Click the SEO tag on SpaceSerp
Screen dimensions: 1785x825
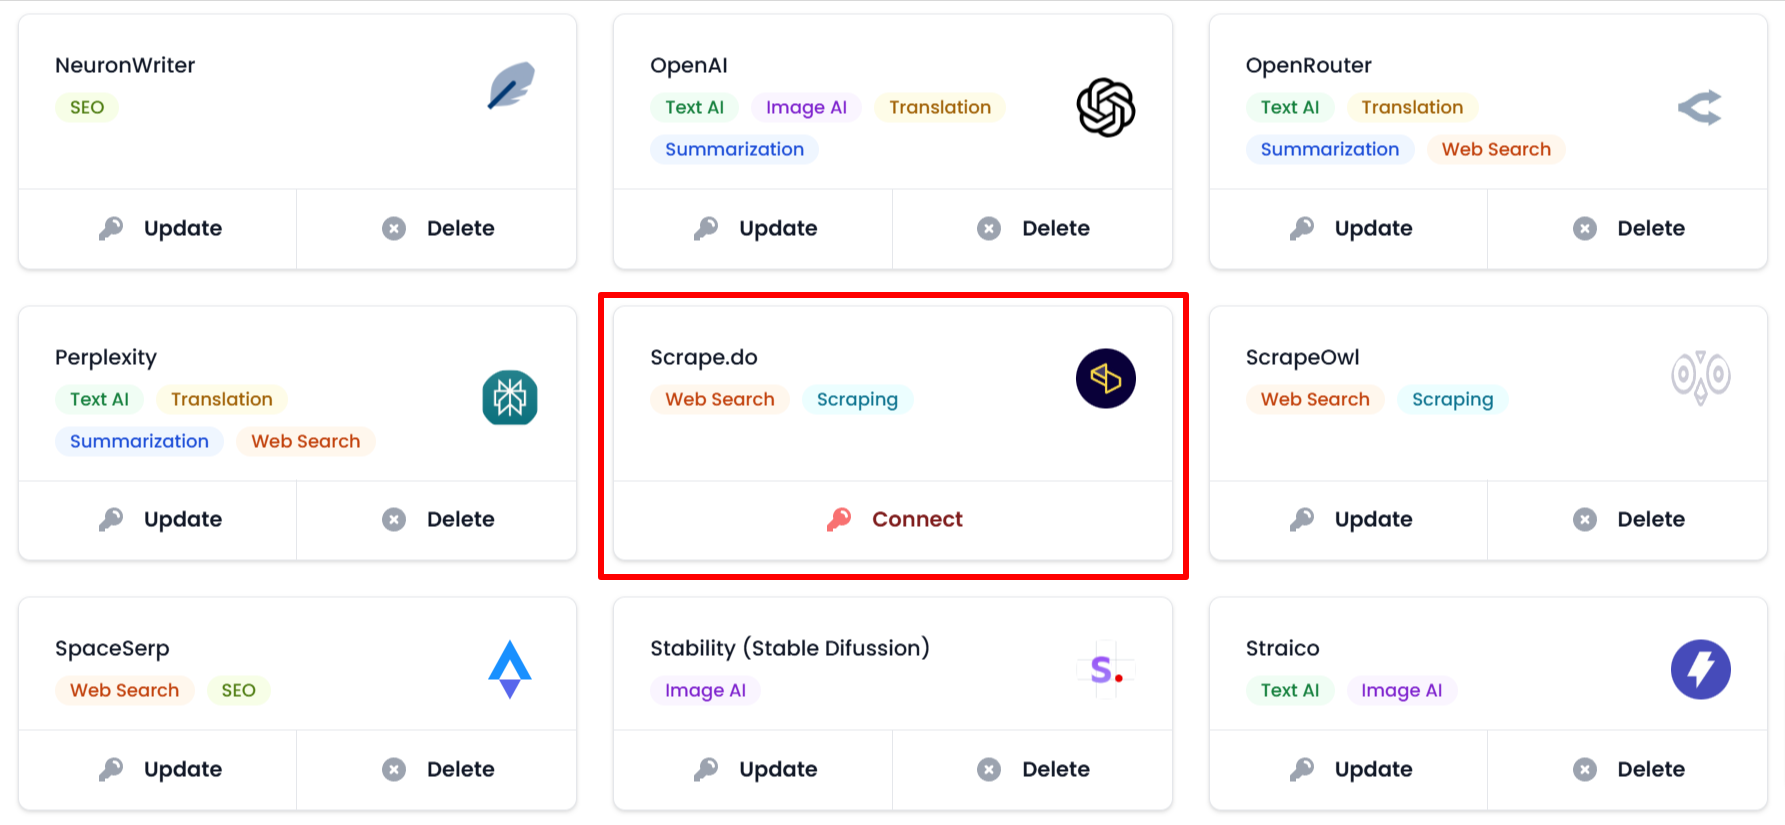point(238,690)
